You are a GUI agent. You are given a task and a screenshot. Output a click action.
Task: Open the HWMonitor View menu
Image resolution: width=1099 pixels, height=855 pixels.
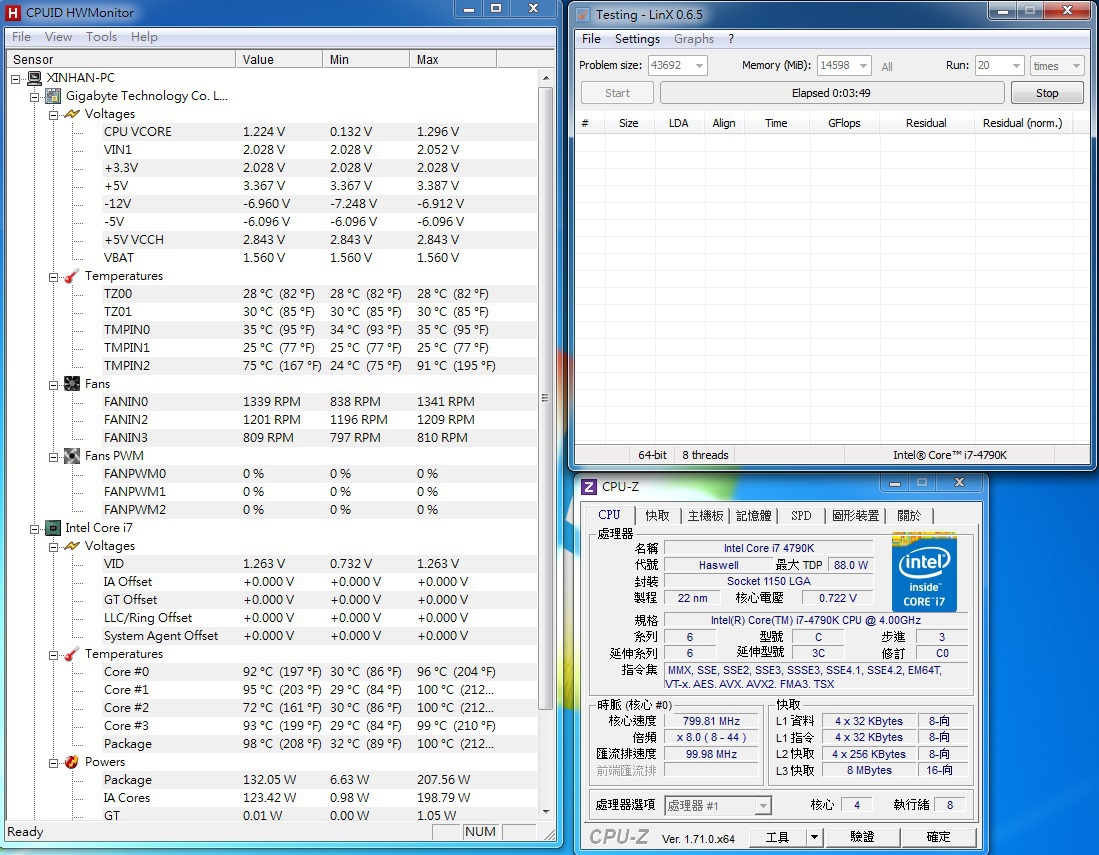click(x=58, y=37)
